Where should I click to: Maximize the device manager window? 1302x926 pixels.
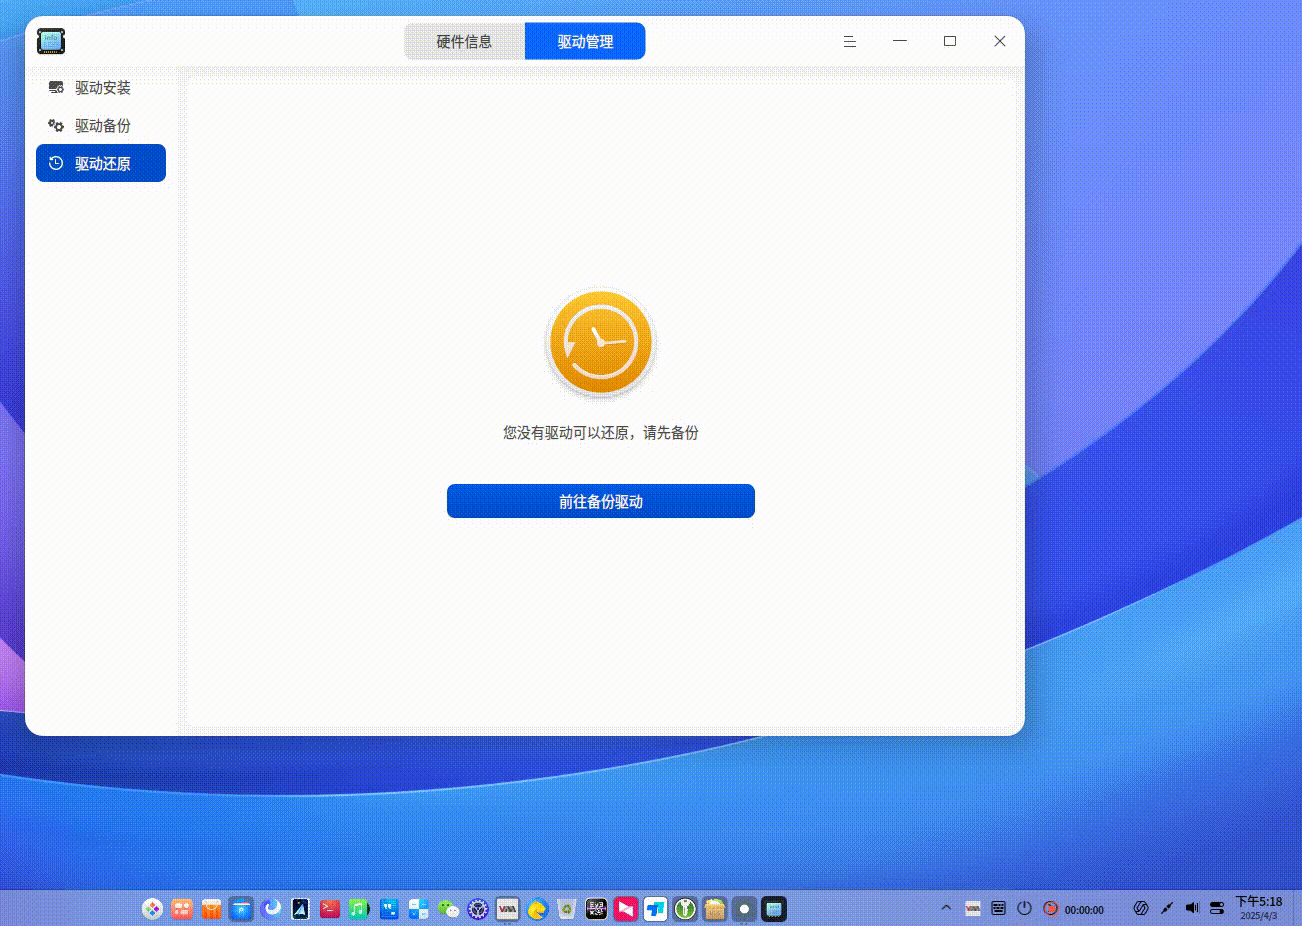click(x=950, y=41)
